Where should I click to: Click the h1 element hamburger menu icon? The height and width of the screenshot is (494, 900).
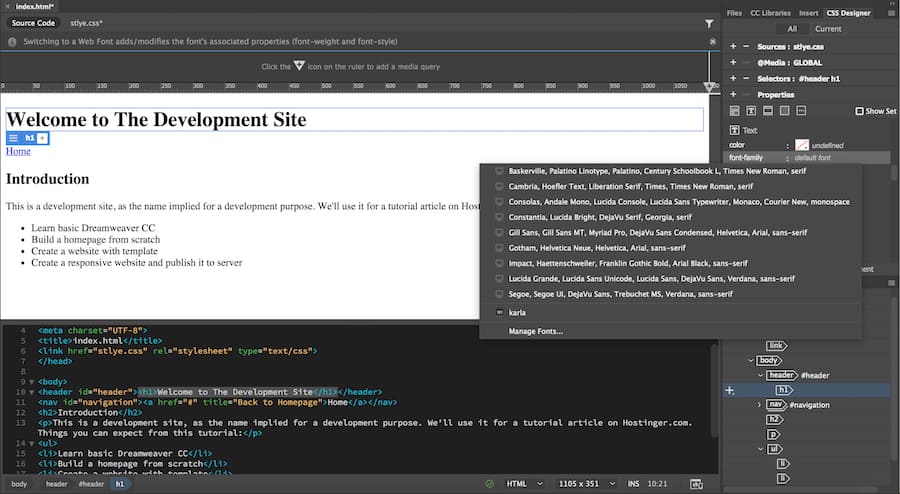(14, 138)
